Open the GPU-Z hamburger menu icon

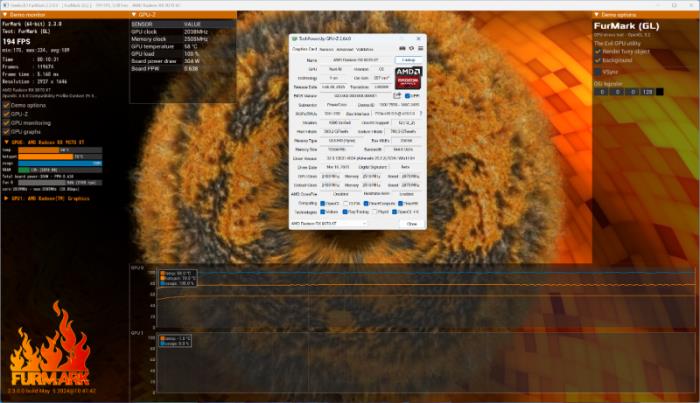[x=420, y=48]
